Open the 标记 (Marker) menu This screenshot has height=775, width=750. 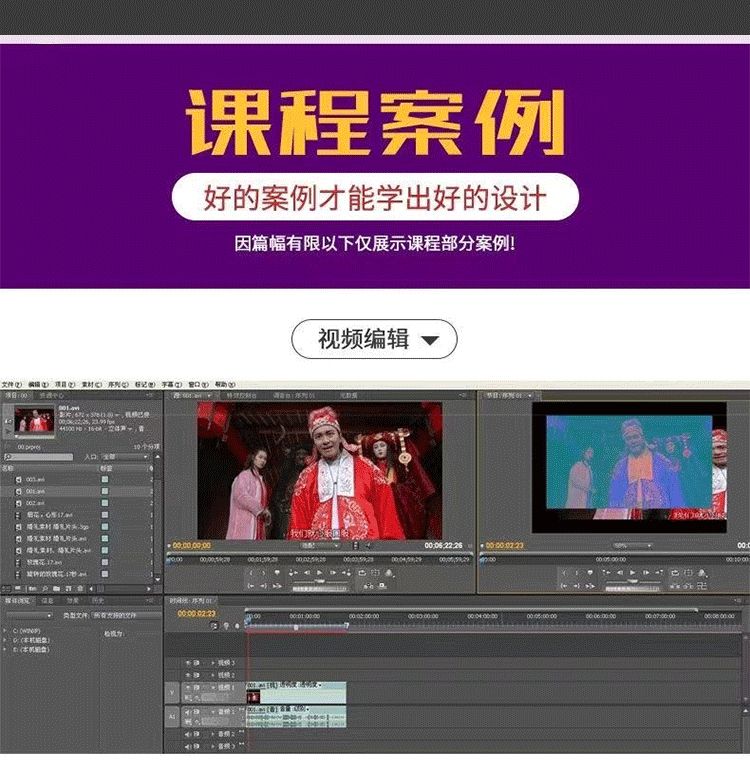point(145,384)
